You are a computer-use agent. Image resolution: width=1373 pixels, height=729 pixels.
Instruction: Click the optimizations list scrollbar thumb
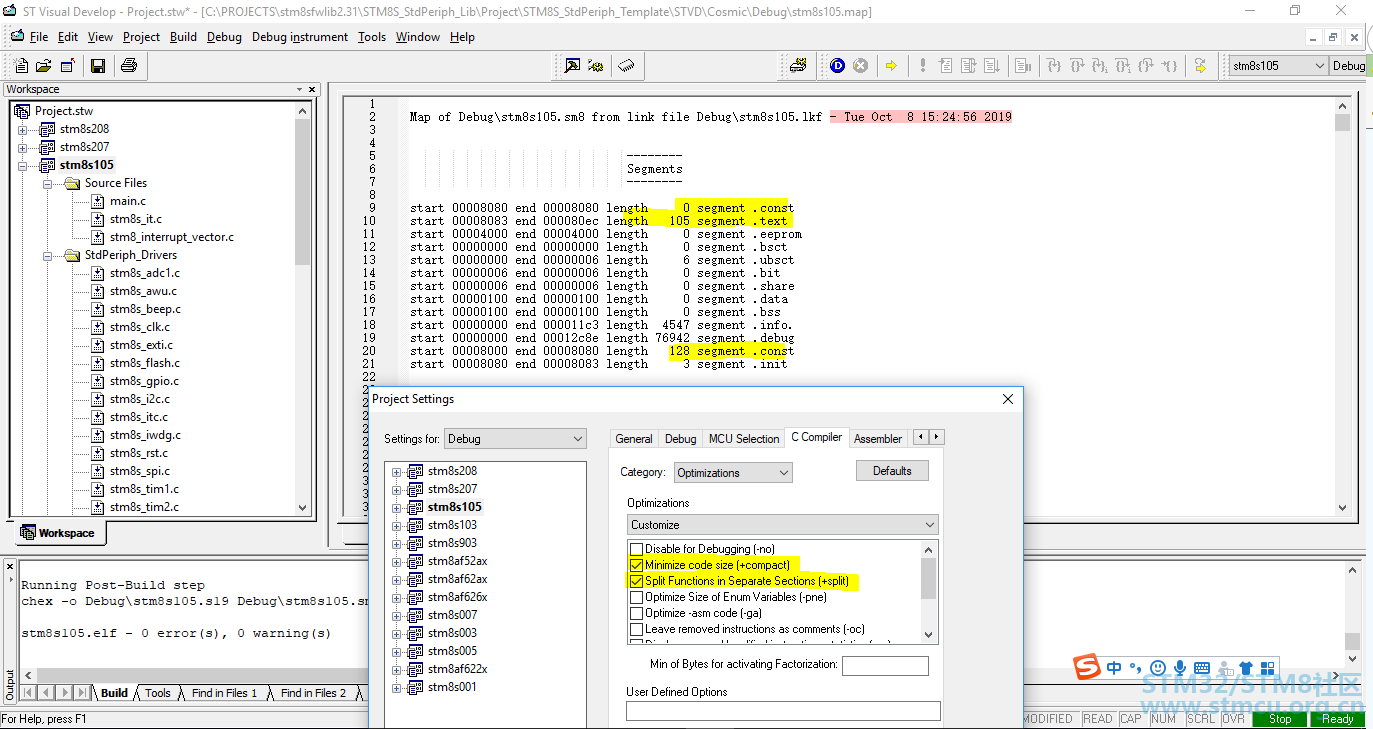click(929, 578)
